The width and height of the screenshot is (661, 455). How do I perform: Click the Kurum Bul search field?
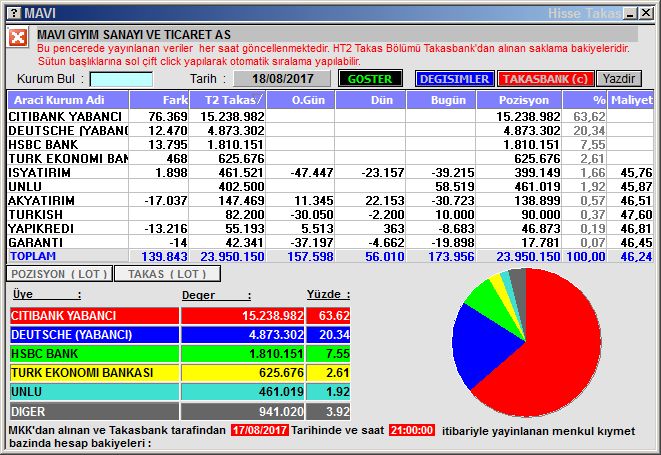121,79
